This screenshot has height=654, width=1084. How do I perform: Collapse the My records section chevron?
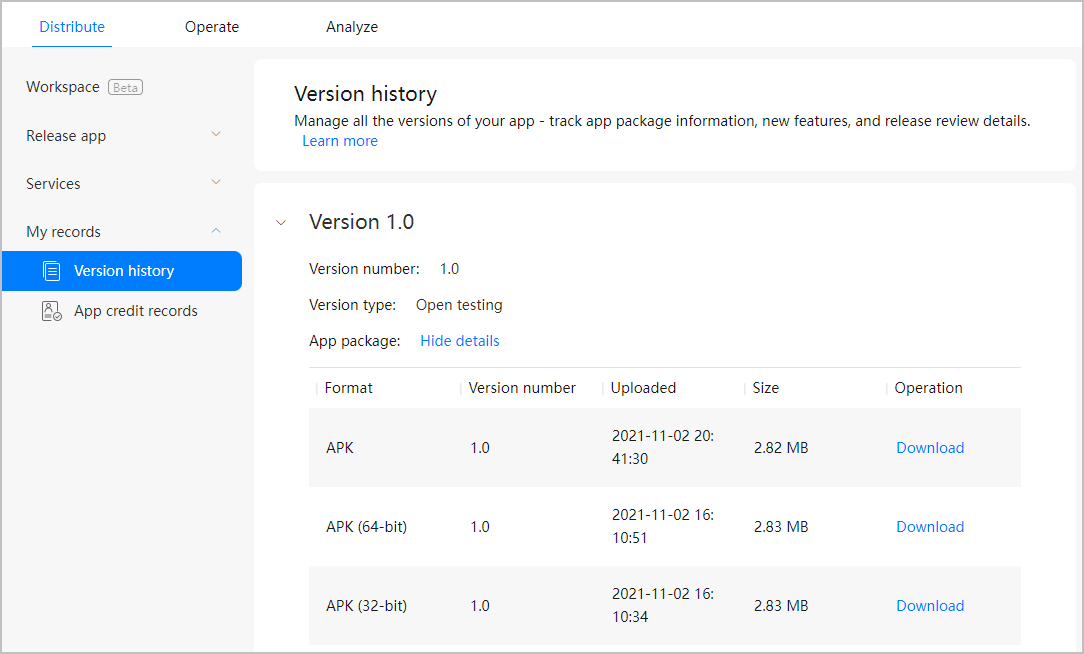[x=216, y=231]
